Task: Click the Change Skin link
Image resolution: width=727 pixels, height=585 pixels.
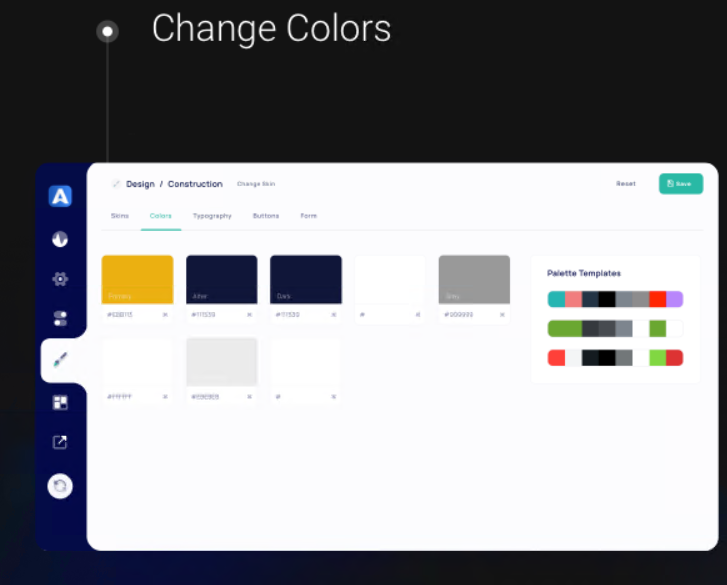Action: (256, 184)
